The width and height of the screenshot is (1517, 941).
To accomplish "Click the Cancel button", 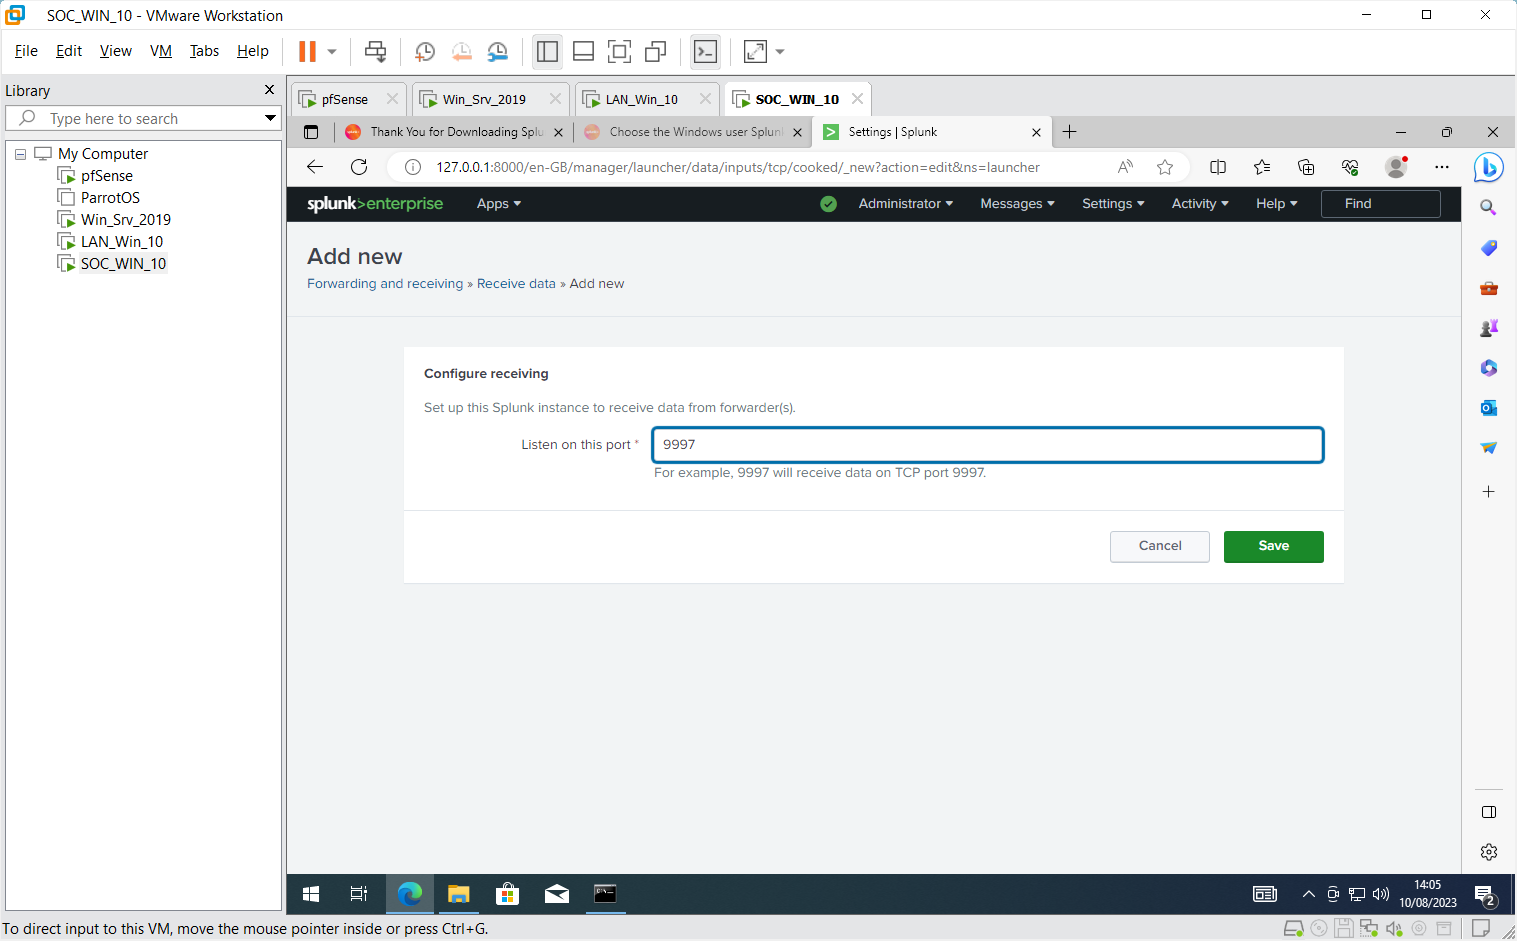I will 1160,547.
